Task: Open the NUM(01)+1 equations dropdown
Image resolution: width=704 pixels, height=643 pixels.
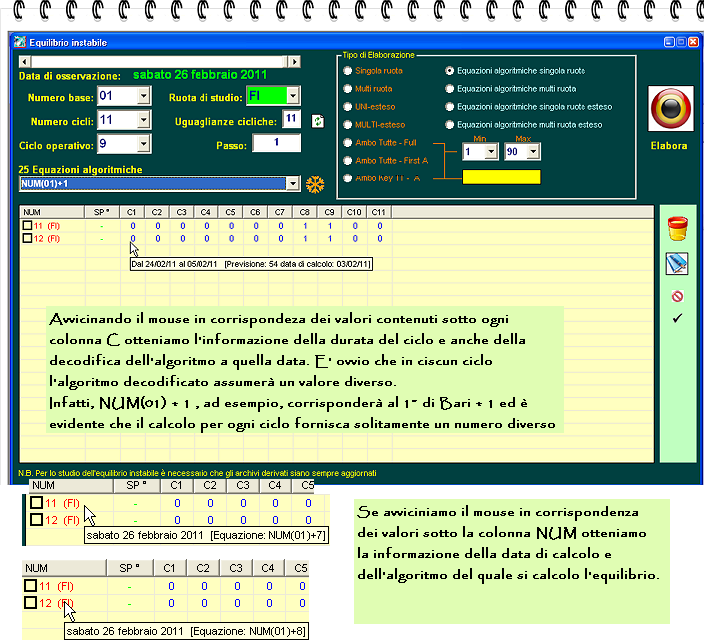Action: point(293,183)
